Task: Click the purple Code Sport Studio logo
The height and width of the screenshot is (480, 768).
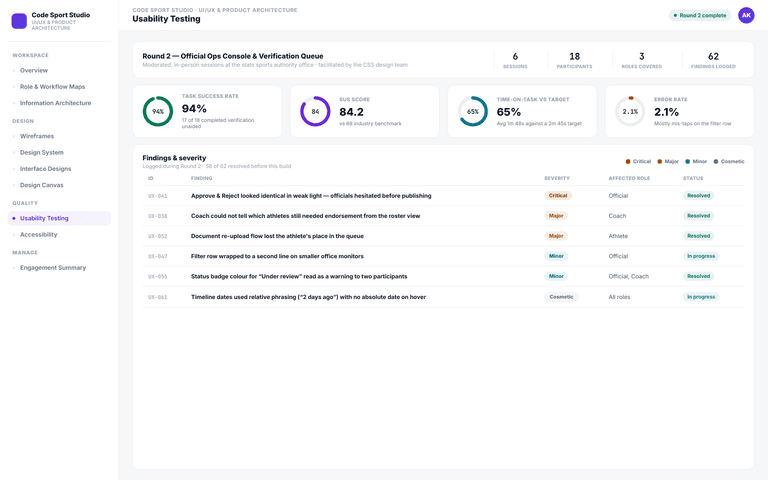Action: click(19, 21)
